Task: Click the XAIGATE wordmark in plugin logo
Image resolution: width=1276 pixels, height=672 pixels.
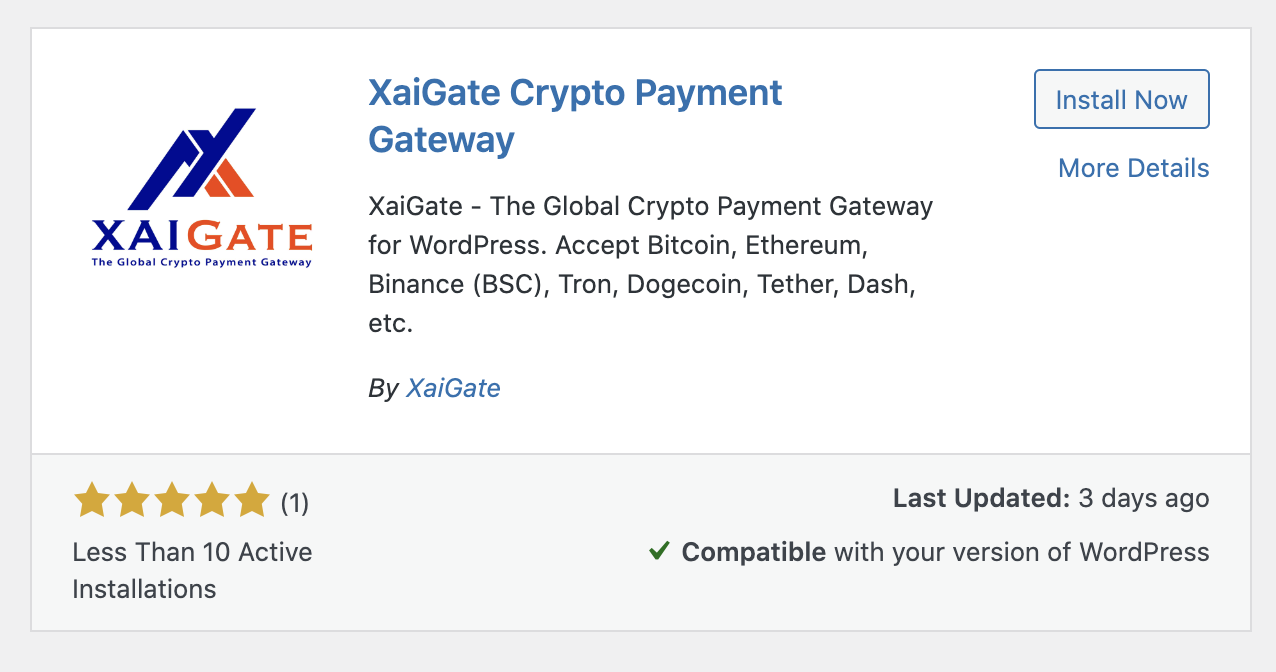Action: coord(202,236)
